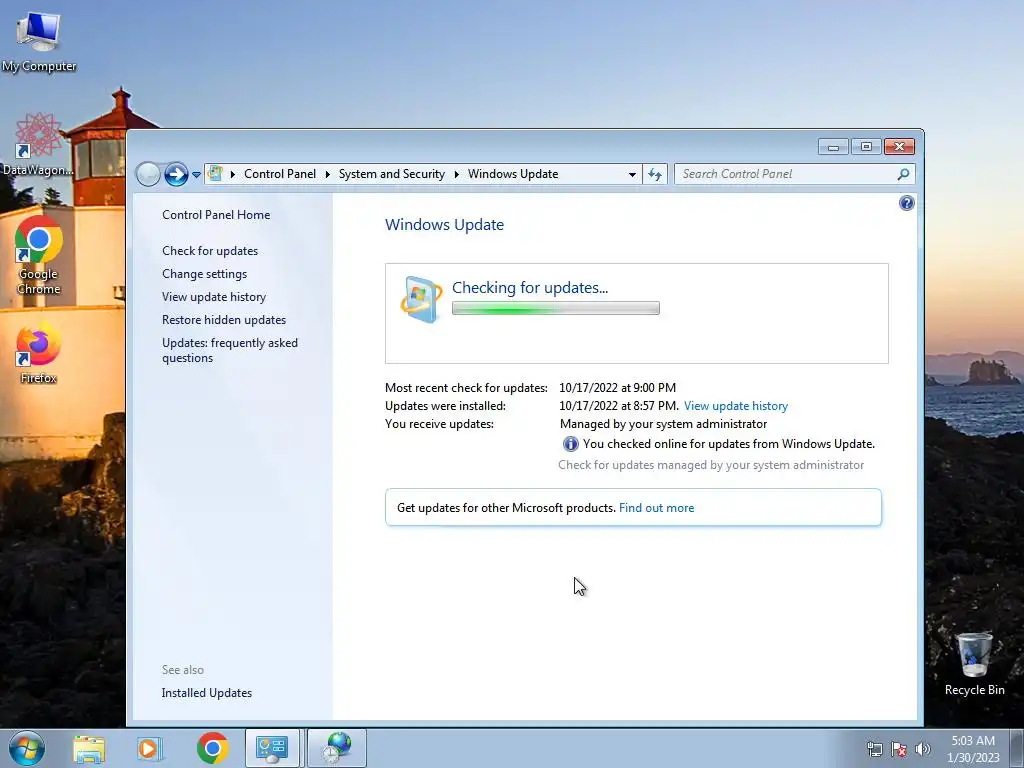Click the blue information icon
The height and width of the screenshot is (768, 1024).
pos(570,444)
